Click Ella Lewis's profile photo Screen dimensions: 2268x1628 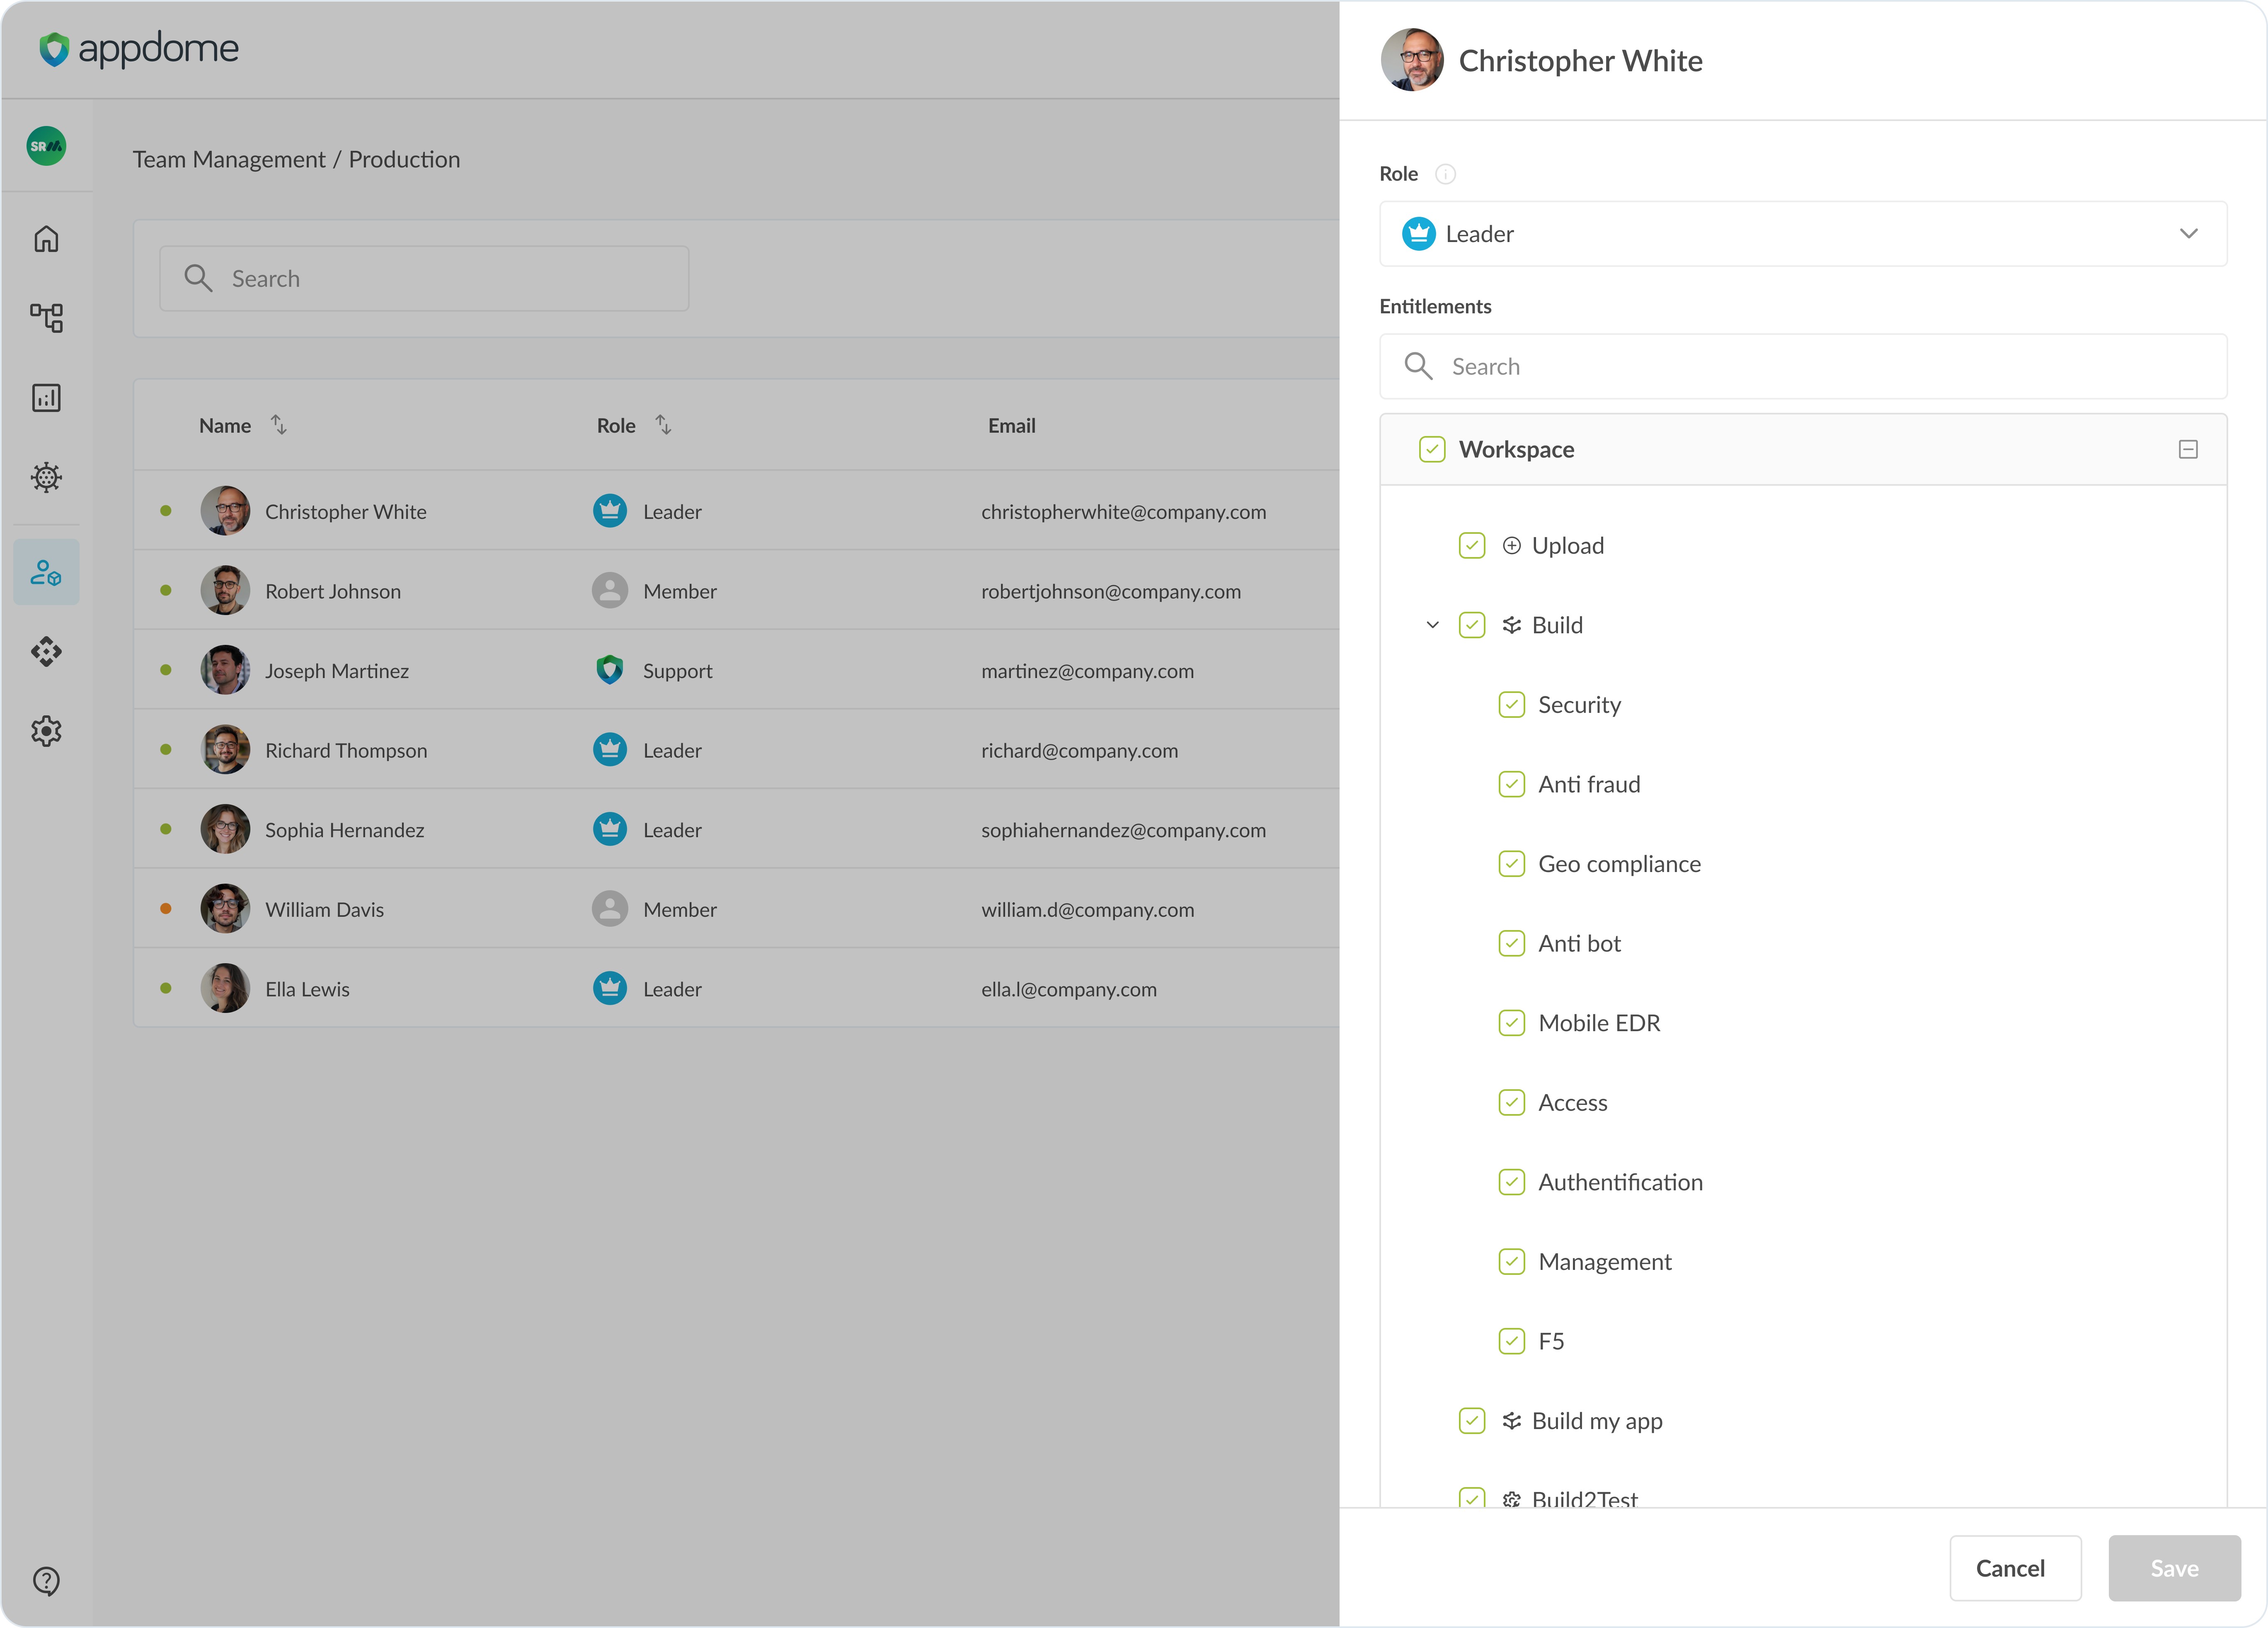225,988
